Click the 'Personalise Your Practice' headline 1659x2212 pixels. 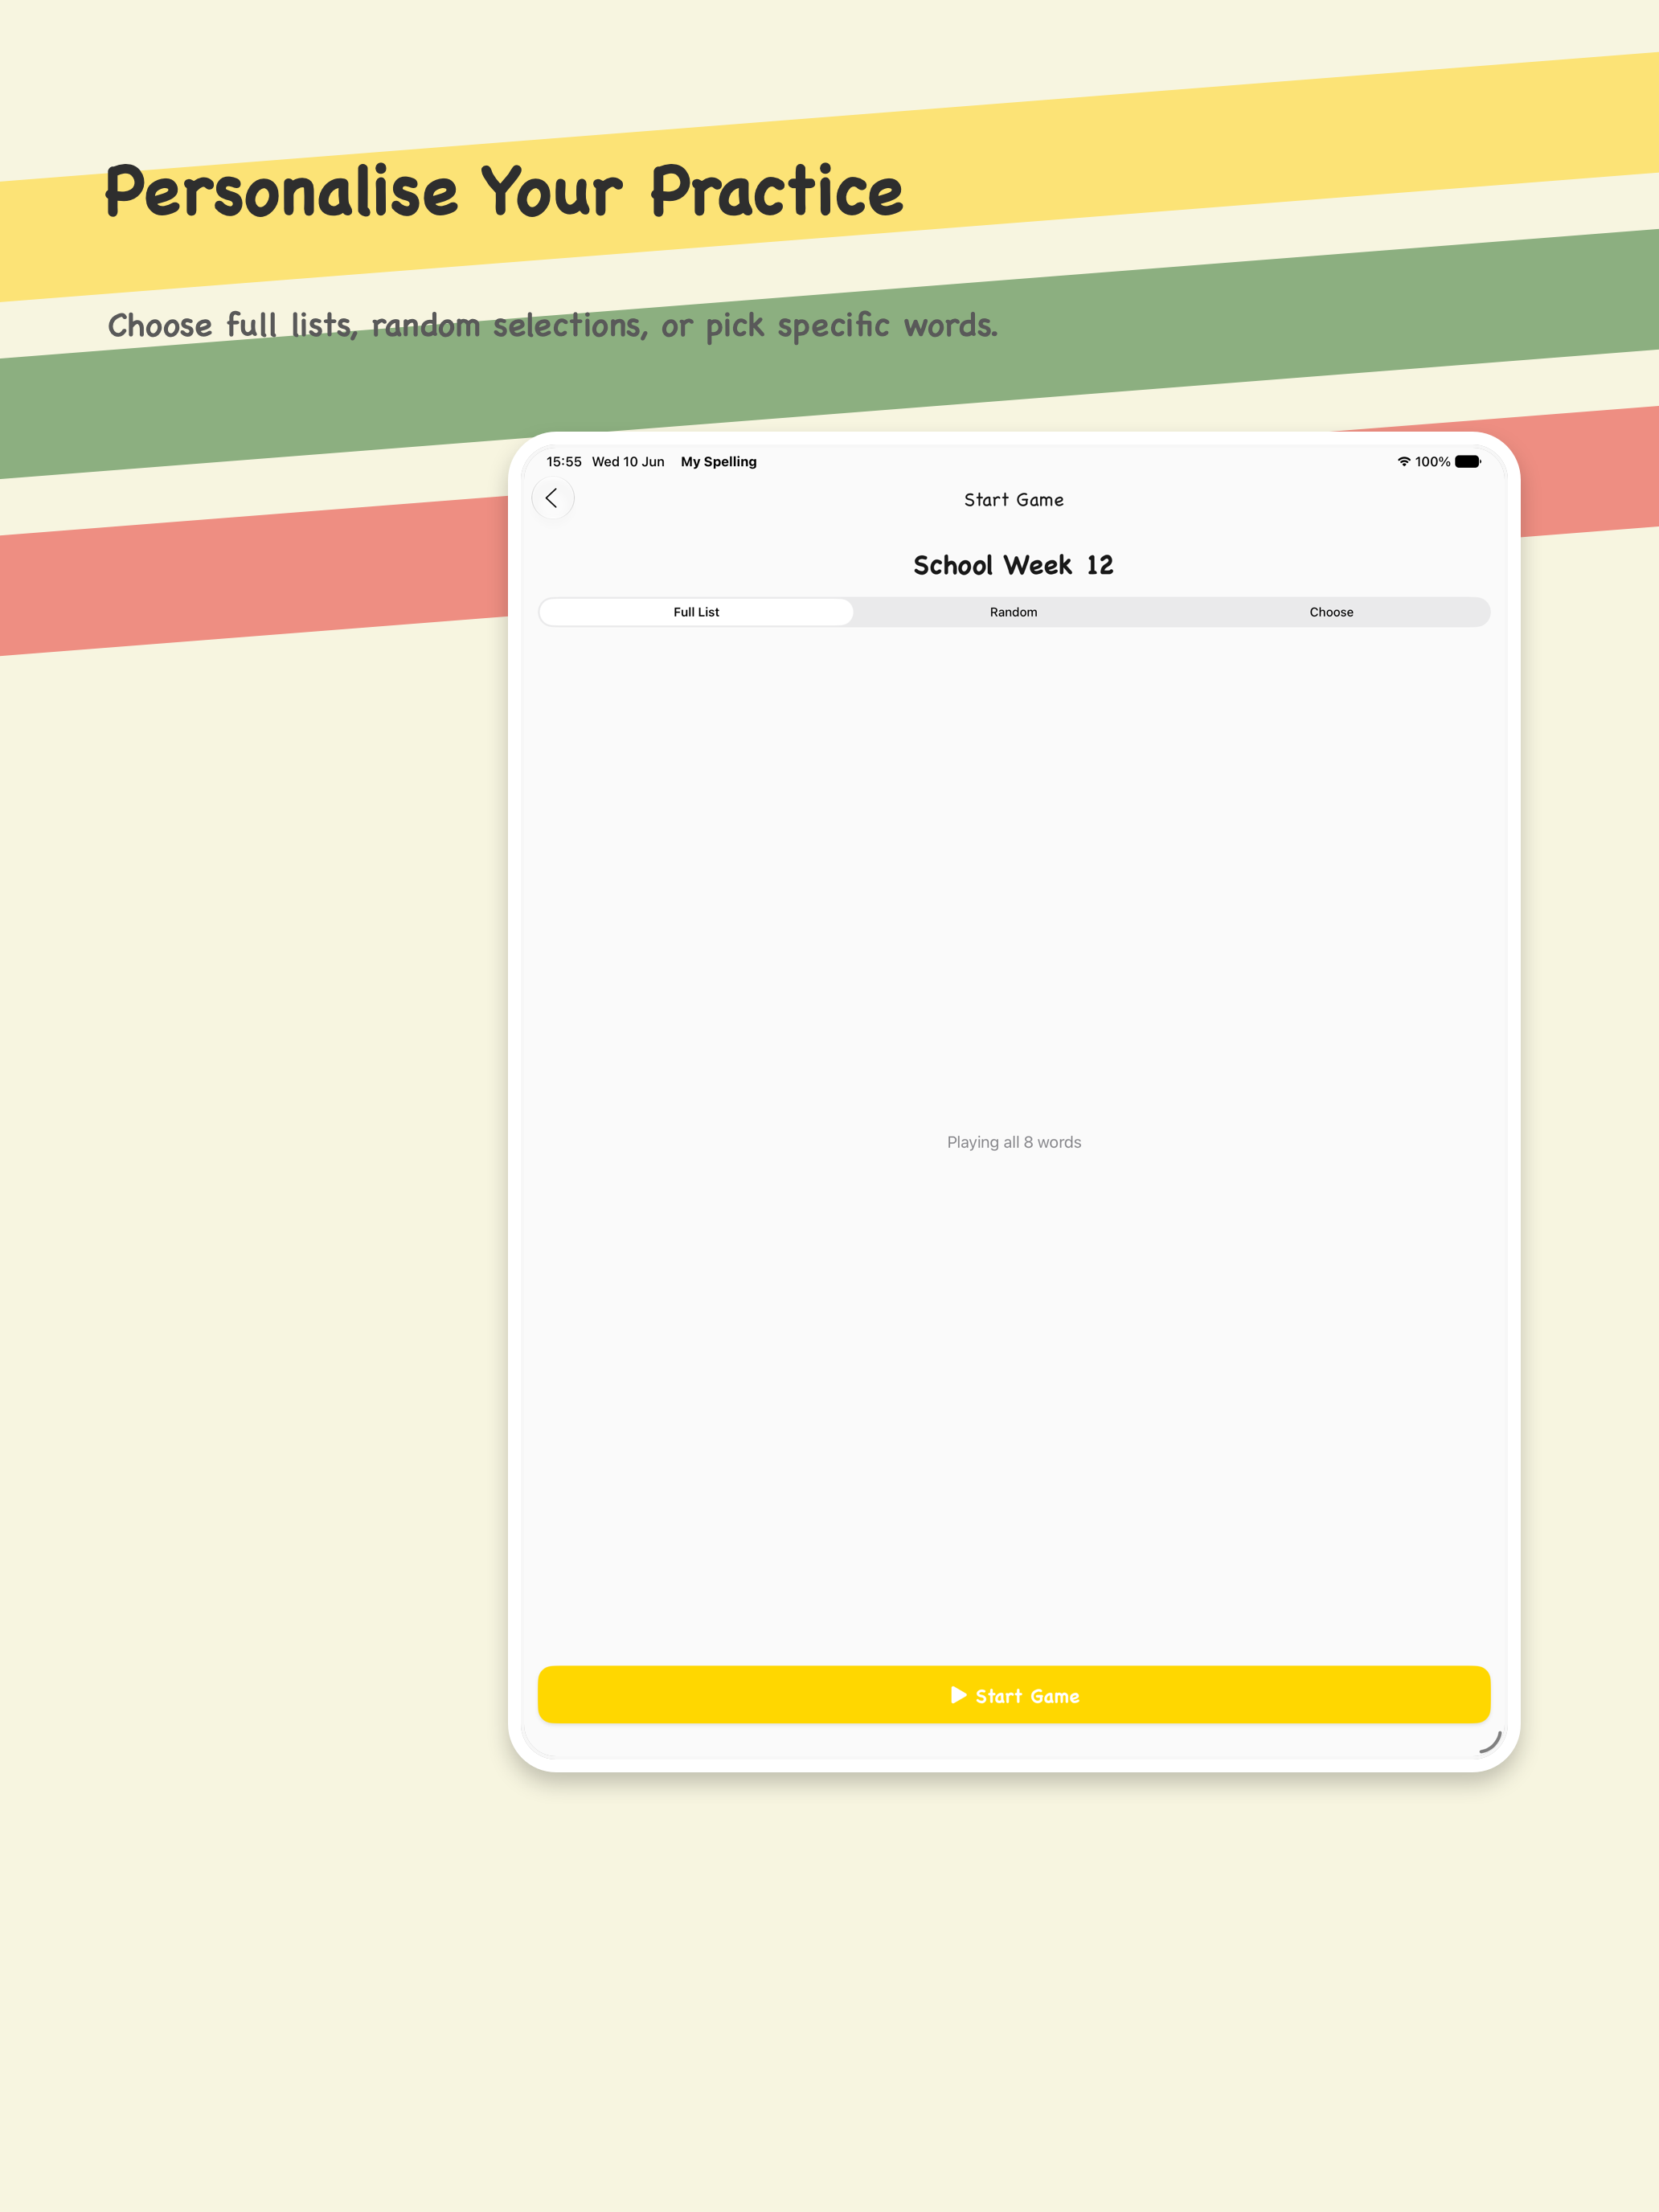click(x=504, y=190)
